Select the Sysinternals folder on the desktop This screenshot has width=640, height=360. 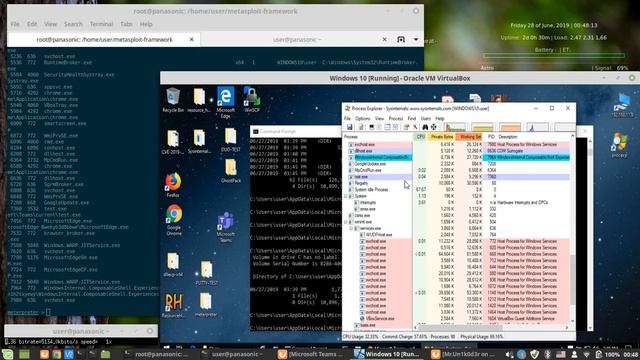click(x=199, y=141)
